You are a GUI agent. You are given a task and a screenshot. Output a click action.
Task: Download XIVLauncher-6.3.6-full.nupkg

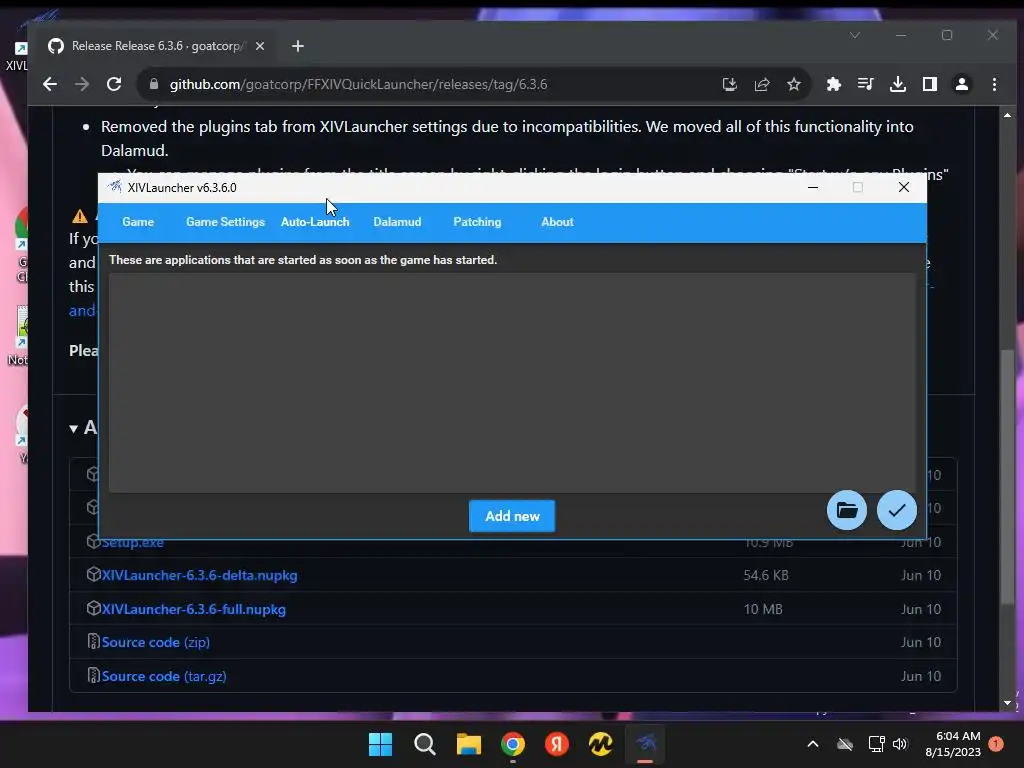193,609
